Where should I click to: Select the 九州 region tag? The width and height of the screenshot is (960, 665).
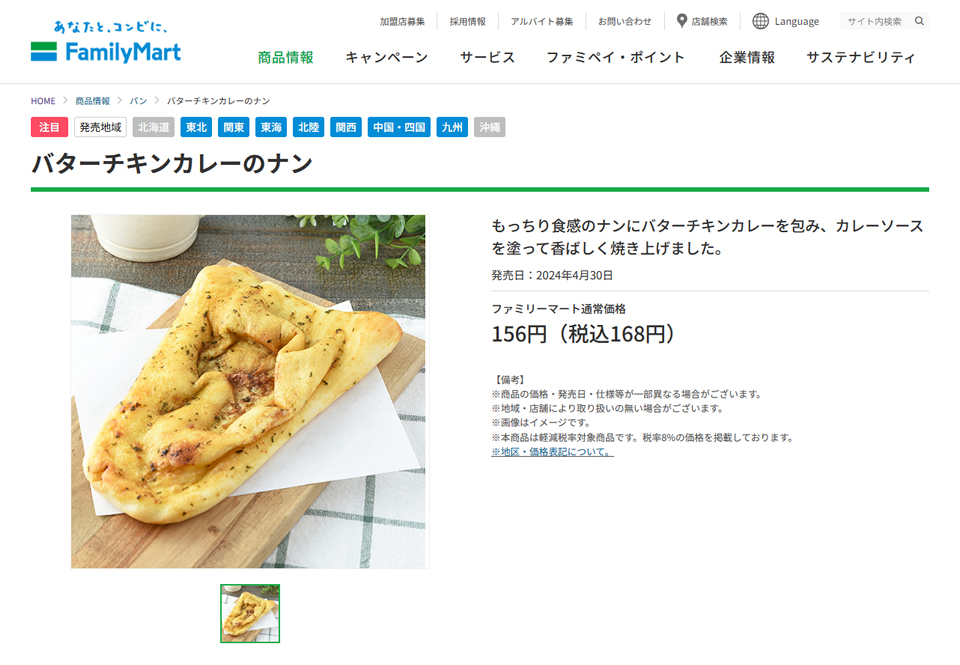click(452, 127)
